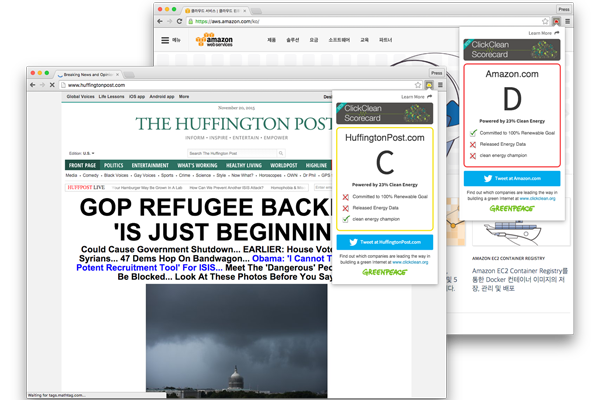600x400 pixels.
Task: Open the Sports subsection link
Action: 167,175
